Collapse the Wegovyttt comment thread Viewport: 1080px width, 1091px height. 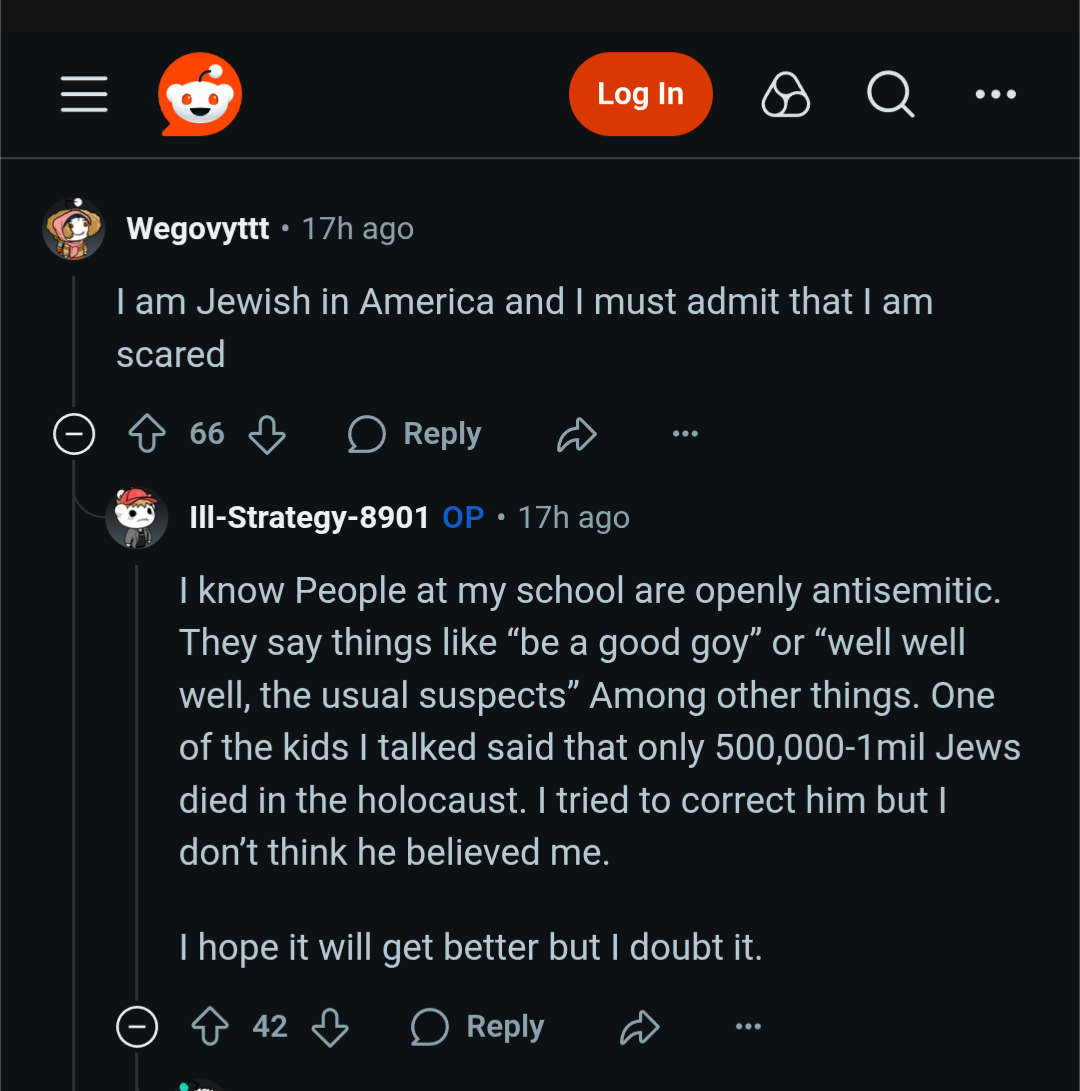[74, 434]
